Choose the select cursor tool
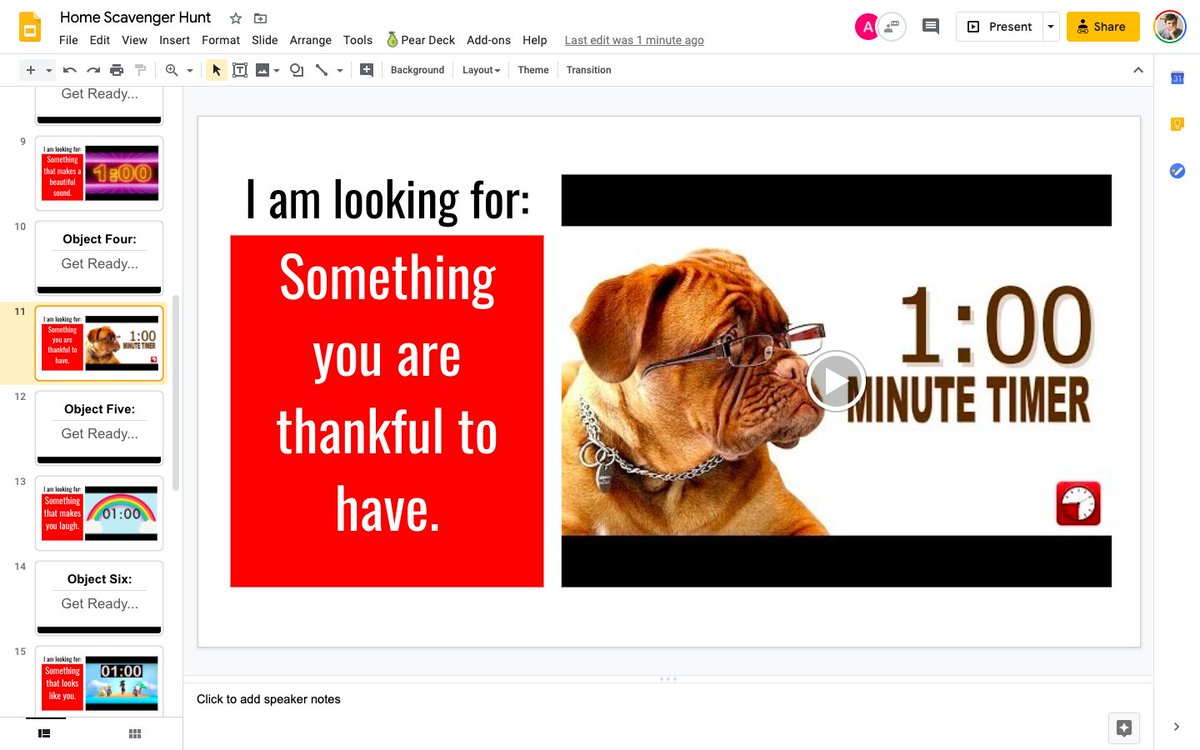 (x=217, y=70)
